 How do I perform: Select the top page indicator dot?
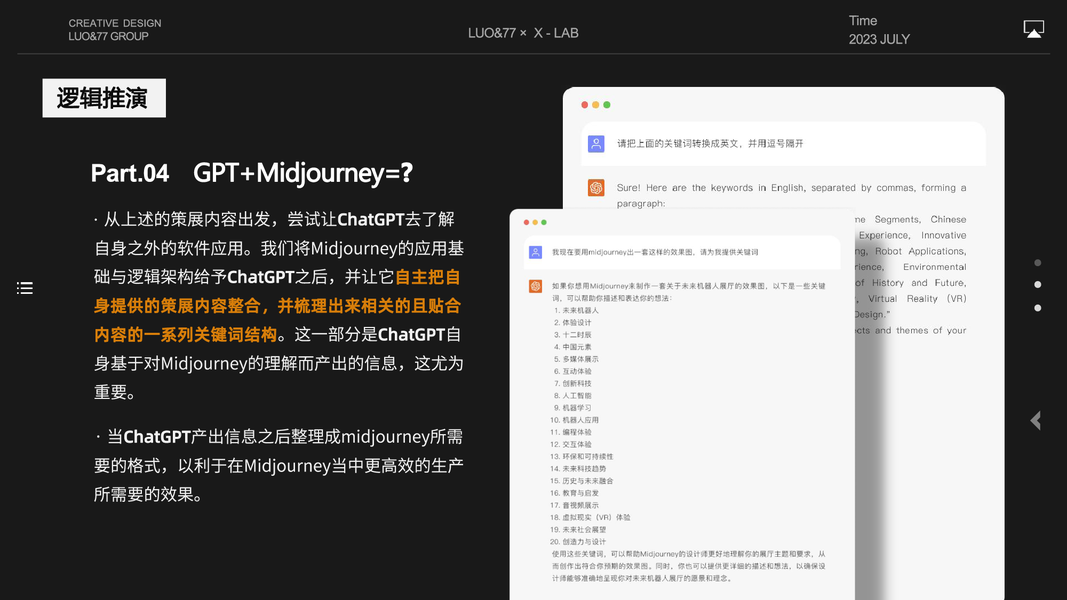1037,263
